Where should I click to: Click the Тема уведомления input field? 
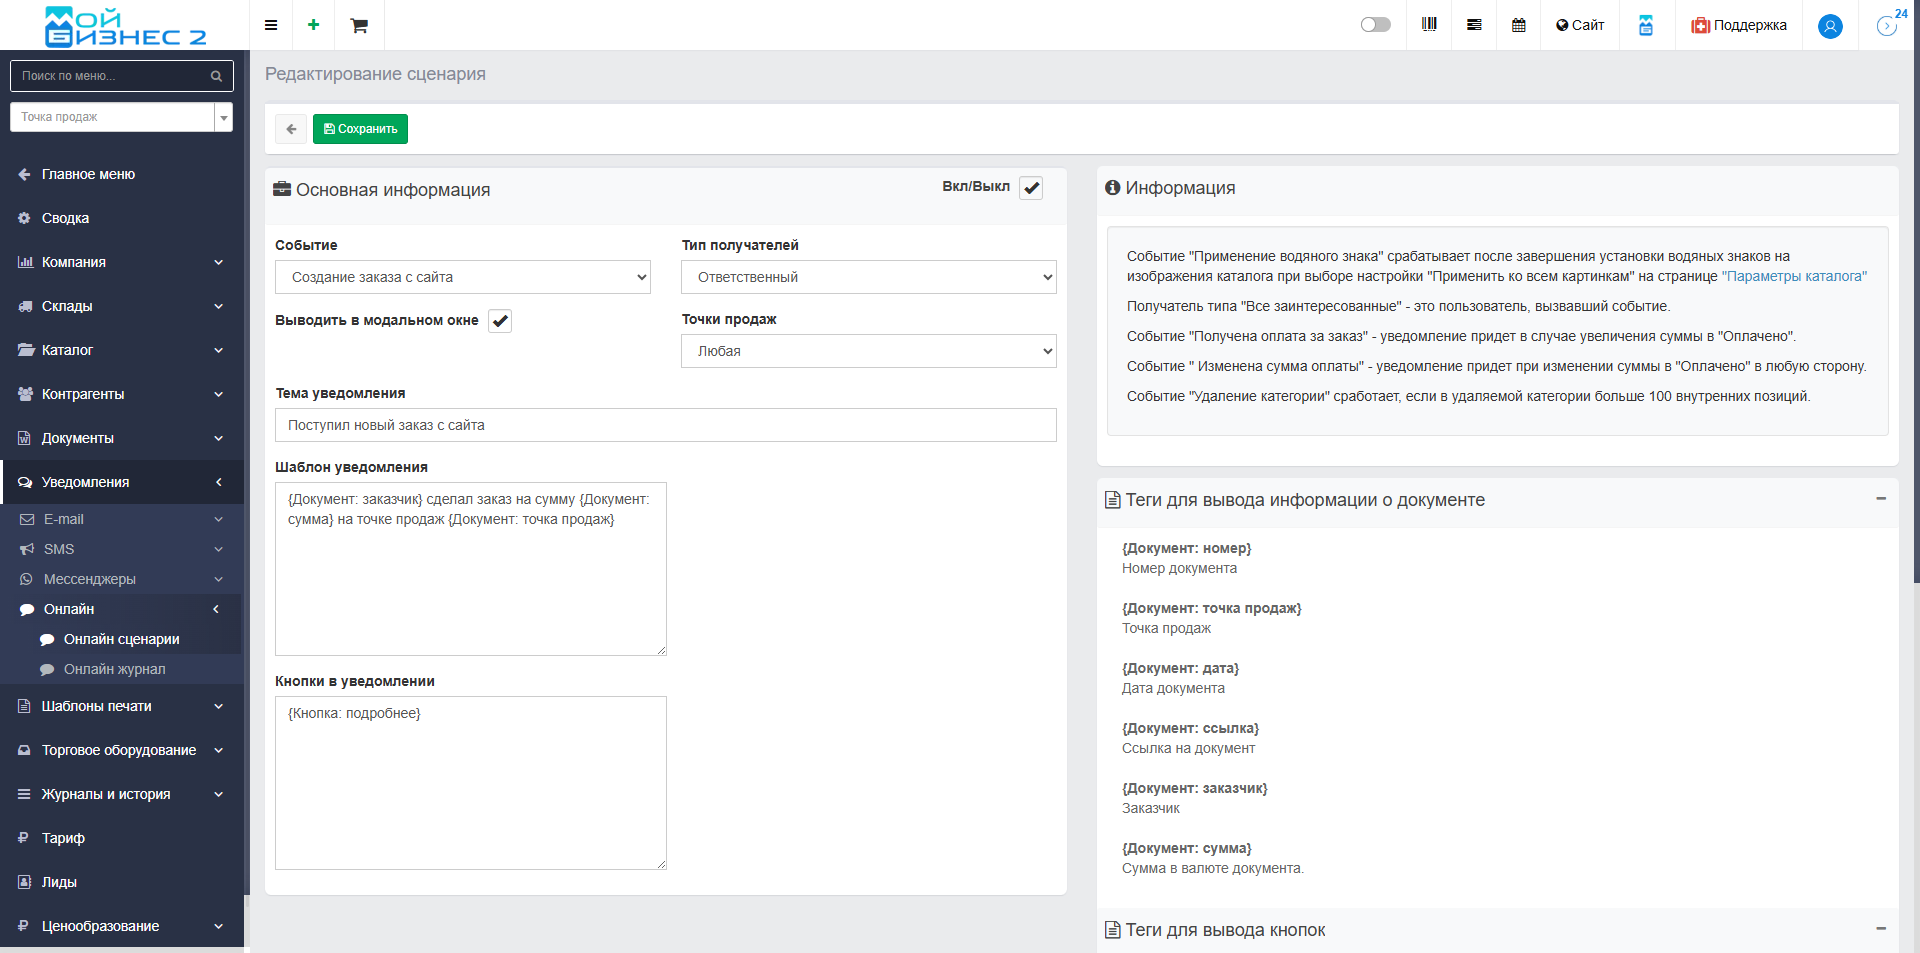665,425
